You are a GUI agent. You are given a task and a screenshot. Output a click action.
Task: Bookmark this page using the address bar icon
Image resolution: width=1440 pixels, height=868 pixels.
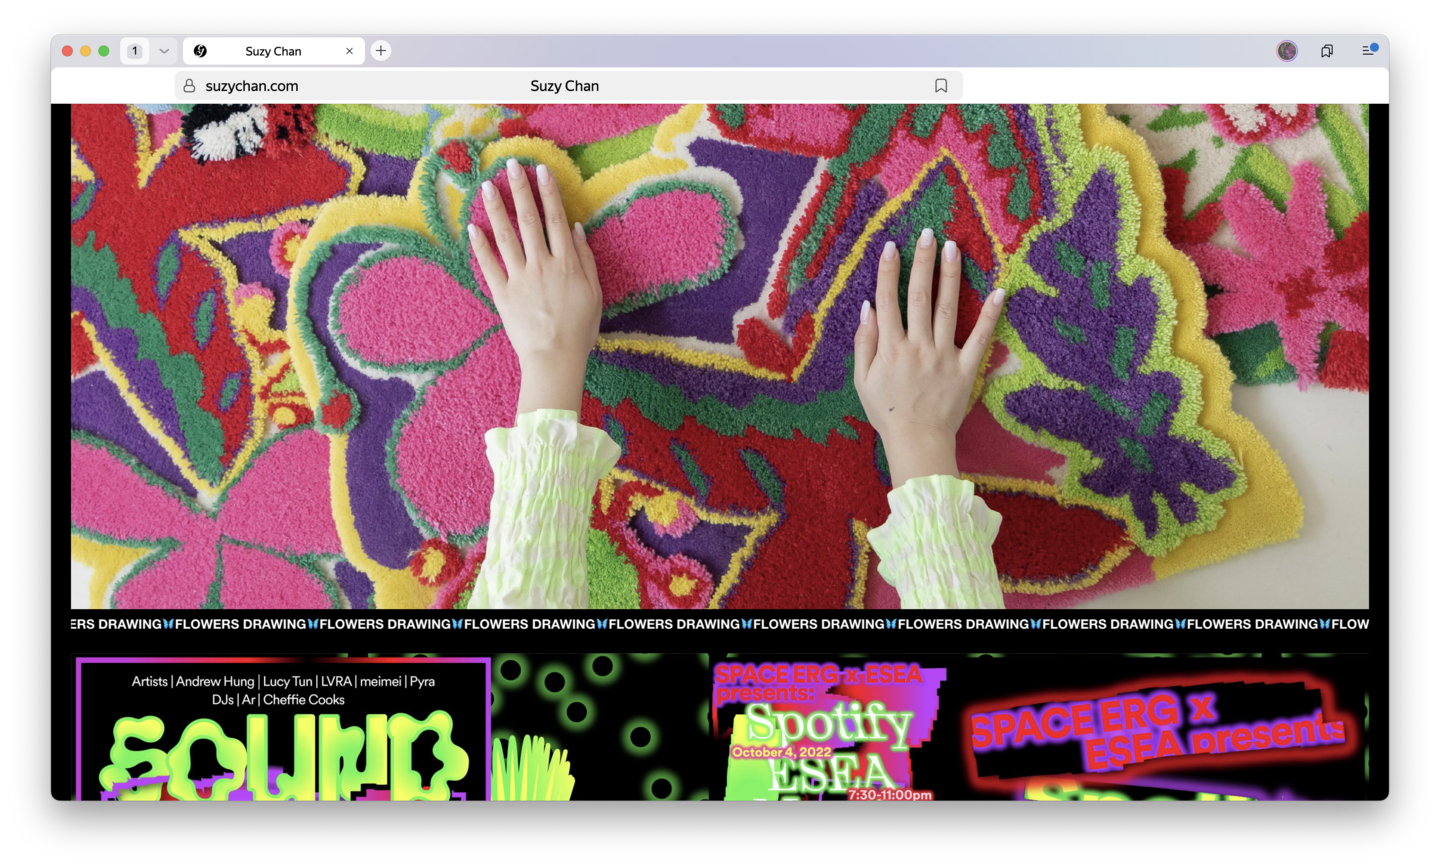pyautogui.click(x=941, y=86)
